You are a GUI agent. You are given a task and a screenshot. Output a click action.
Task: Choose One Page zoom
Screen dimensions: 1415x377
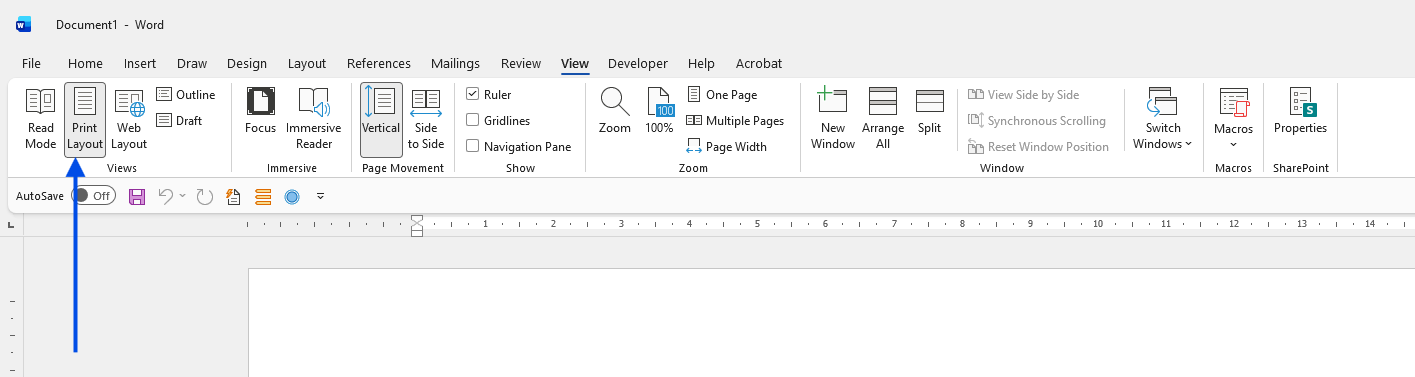point(722,95)
